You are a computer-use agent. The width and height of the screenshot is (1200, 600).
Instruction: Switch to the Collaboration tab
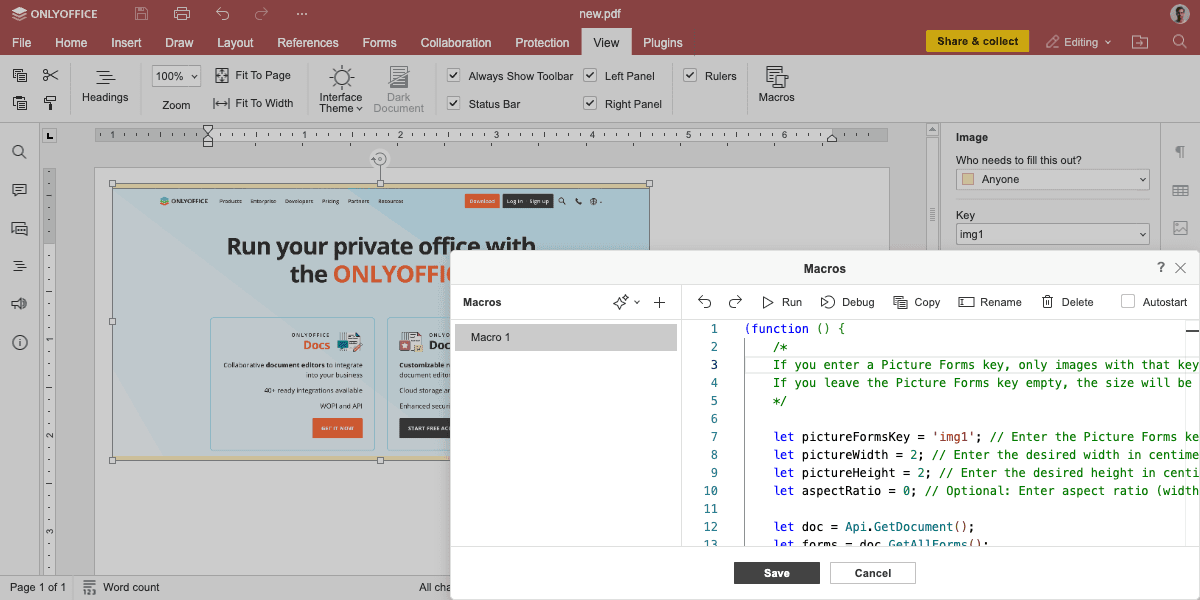(x=456, y=43)
